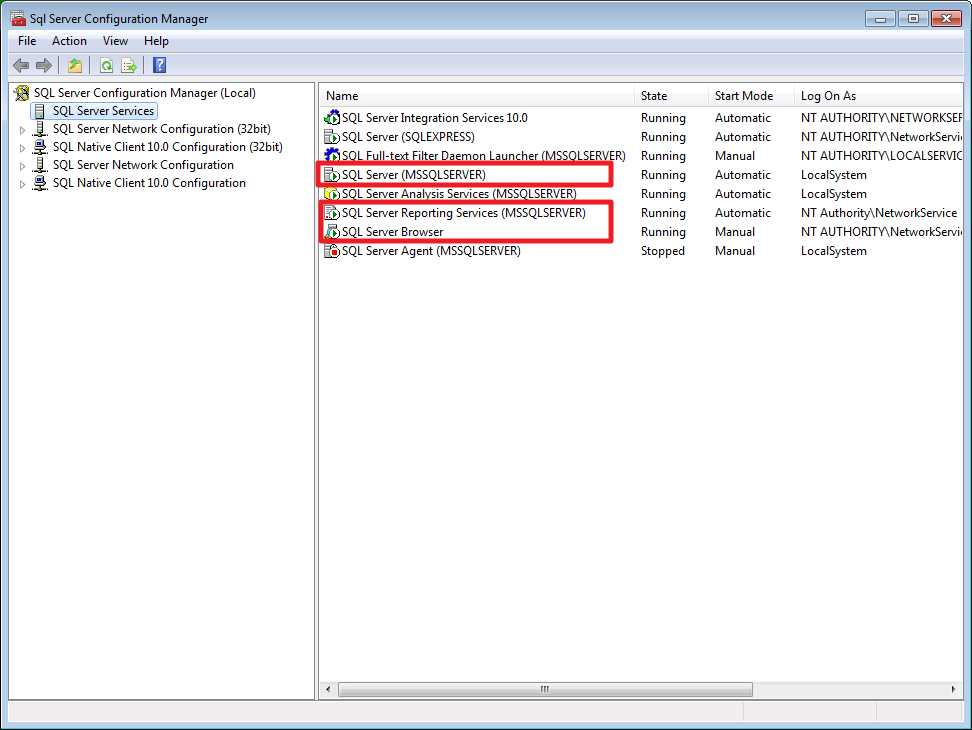Select the SQL Server (MSSQLSERVER) service name

[x=413, y=175]
